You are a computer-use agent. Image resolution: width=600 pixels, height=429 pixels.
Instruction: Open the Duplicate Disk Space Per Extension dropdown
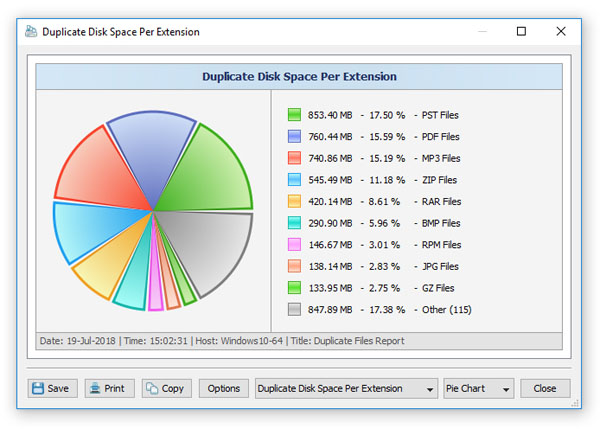click(346, 388)
